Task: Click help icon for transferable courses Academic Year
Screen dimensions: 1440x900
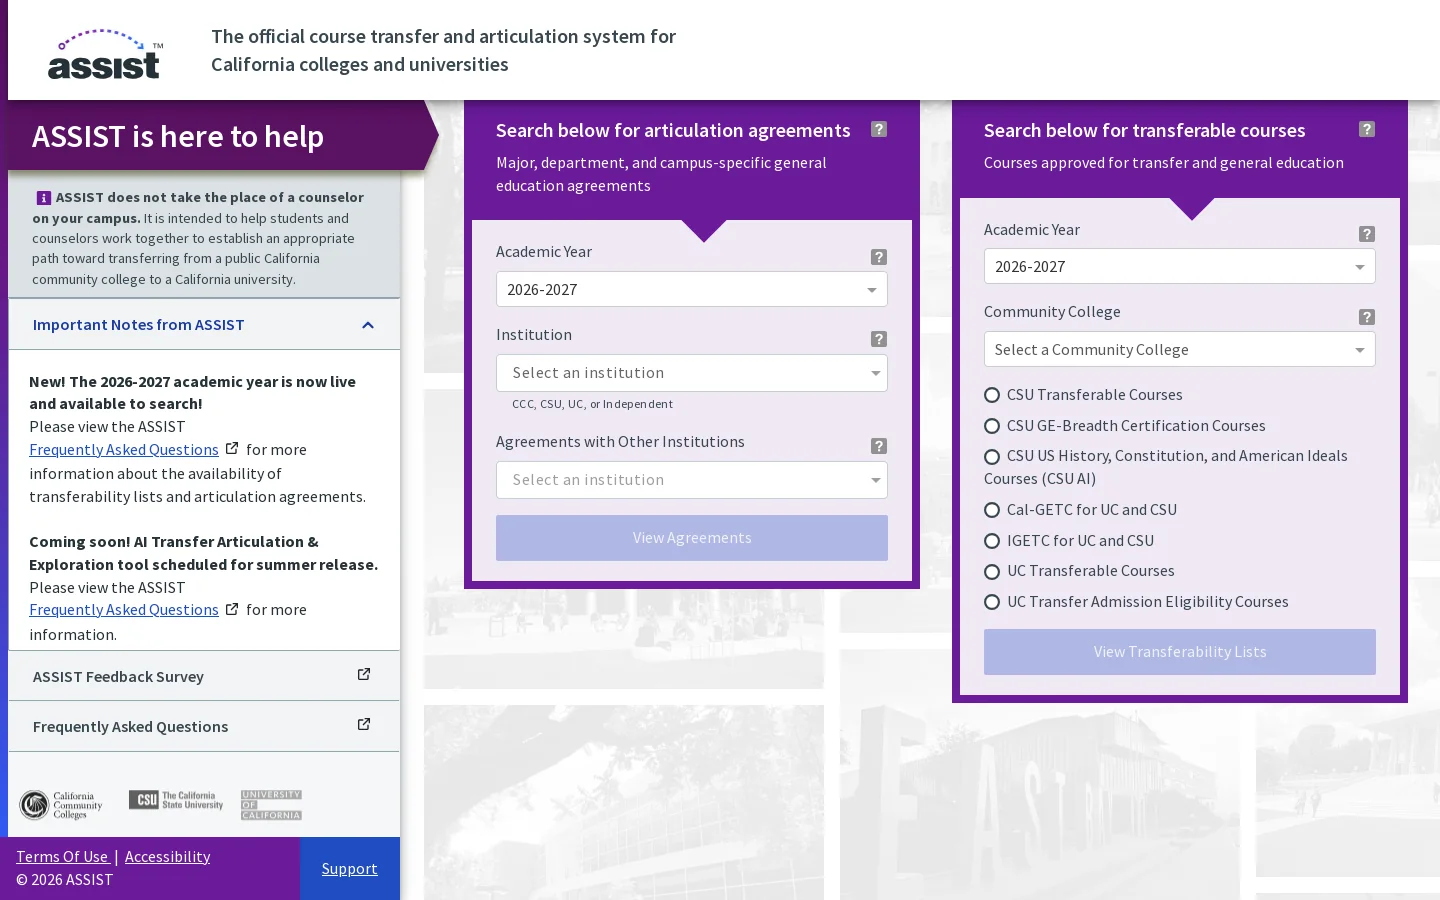Action: coord(1367,234)
